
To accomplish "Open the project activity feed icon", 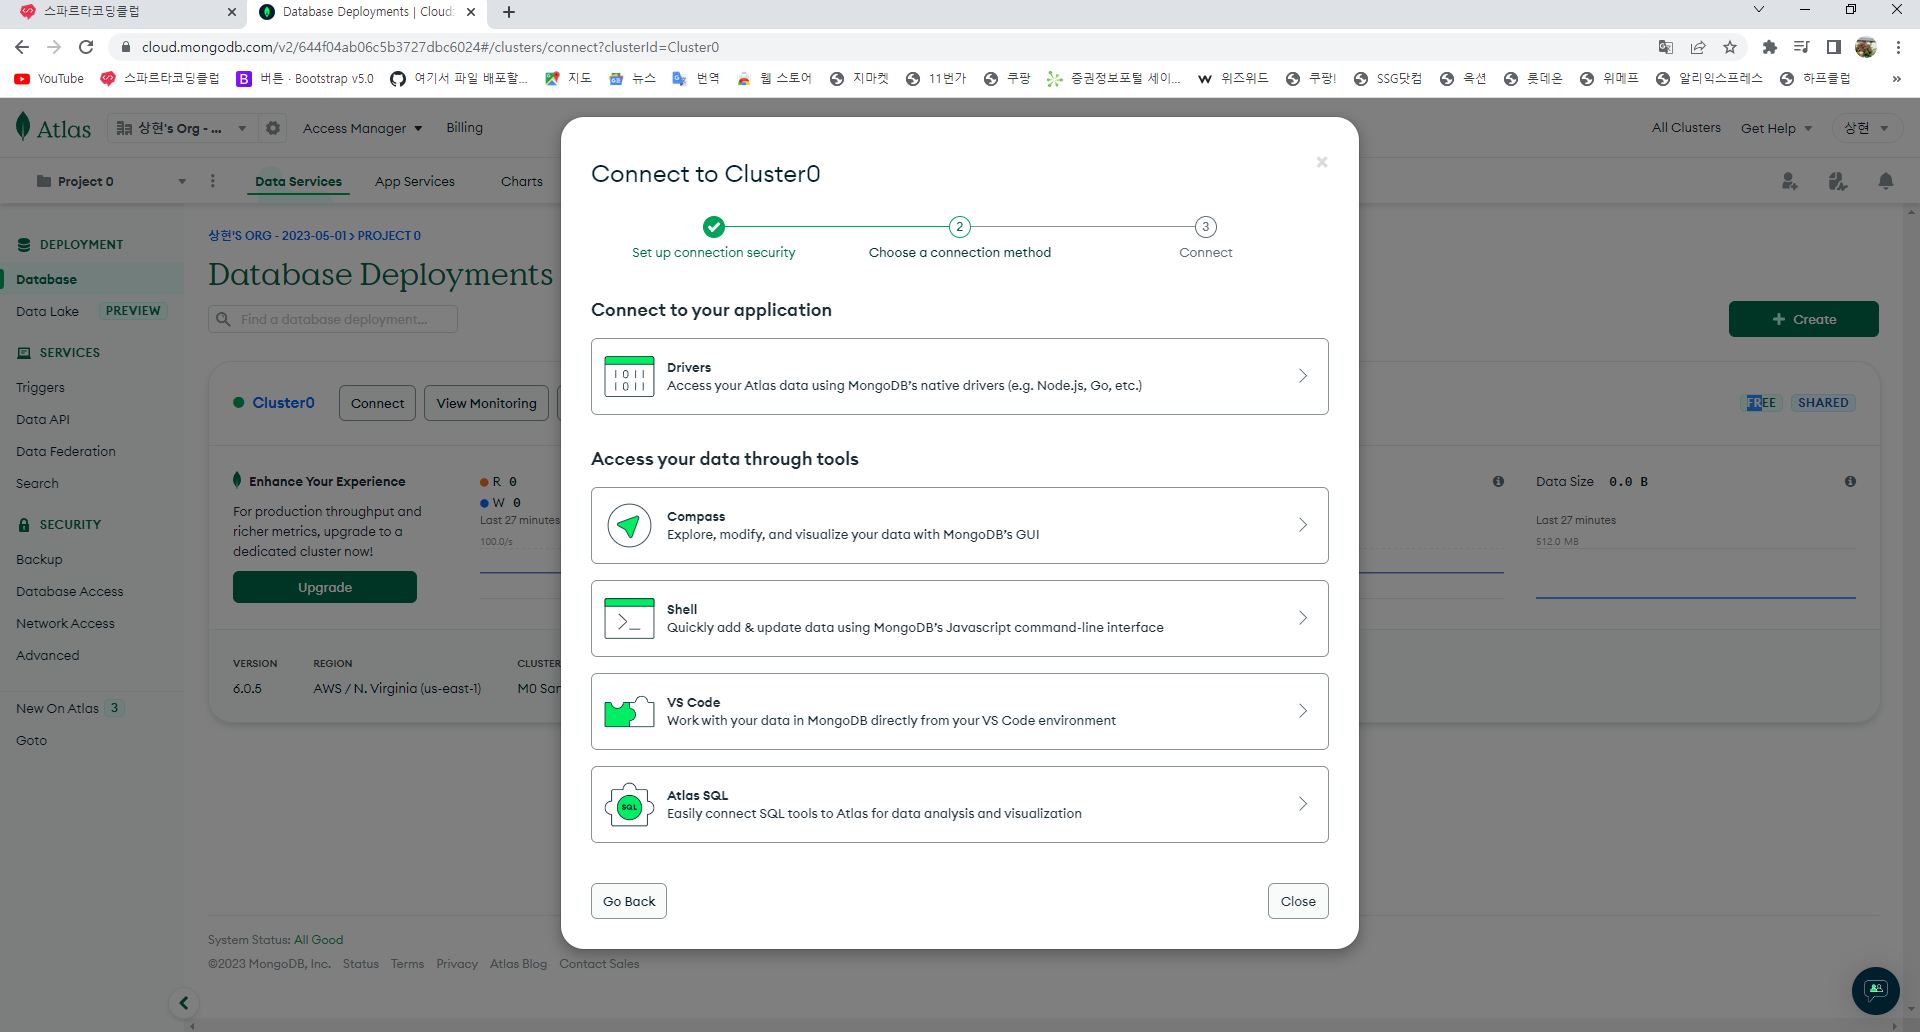I will pyautogui.click(x=1838, y=181).
